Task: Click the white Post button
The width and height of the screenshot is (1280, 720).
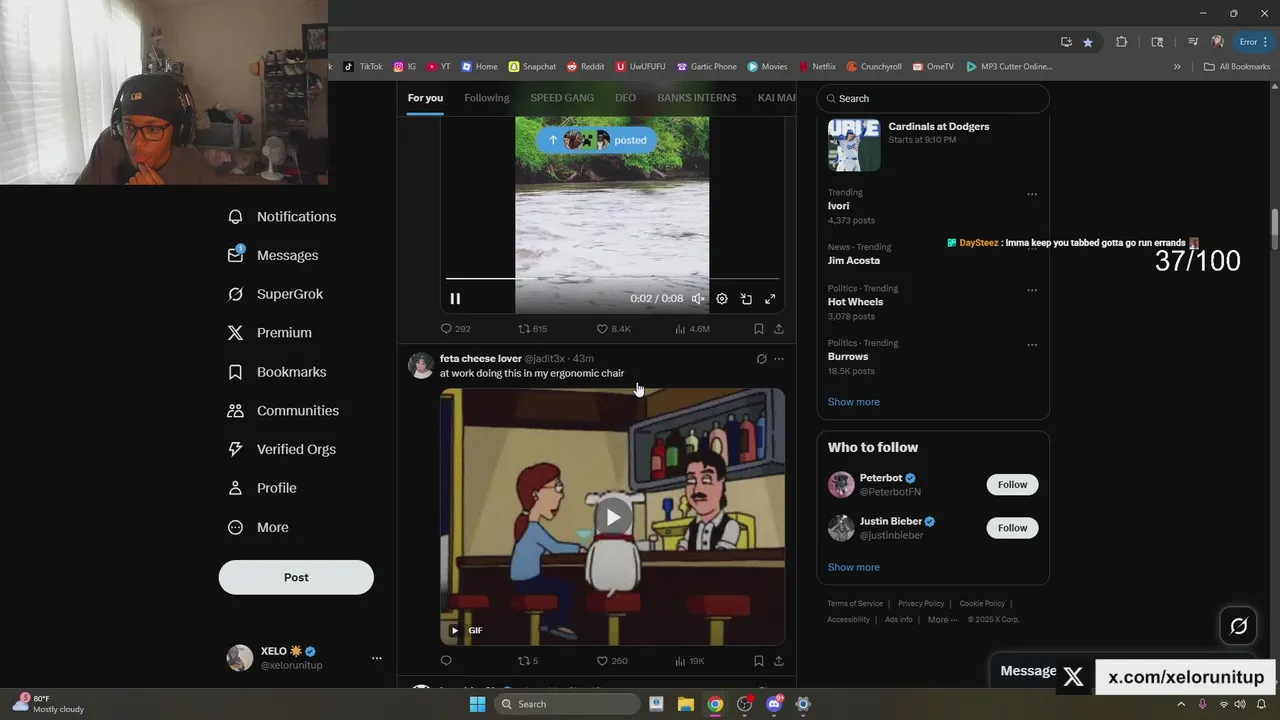Action: (x=296, y=577)
